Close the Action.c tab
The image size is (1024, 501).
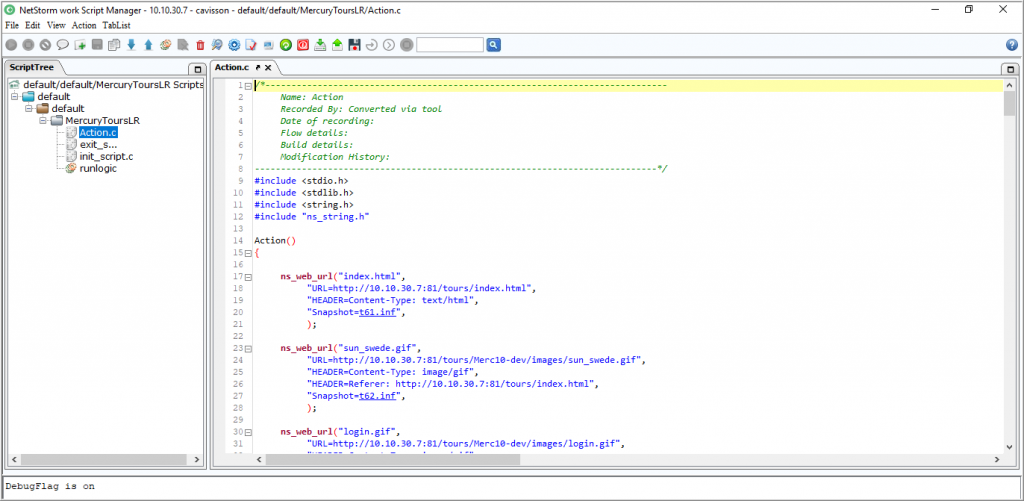coord(268,67)
